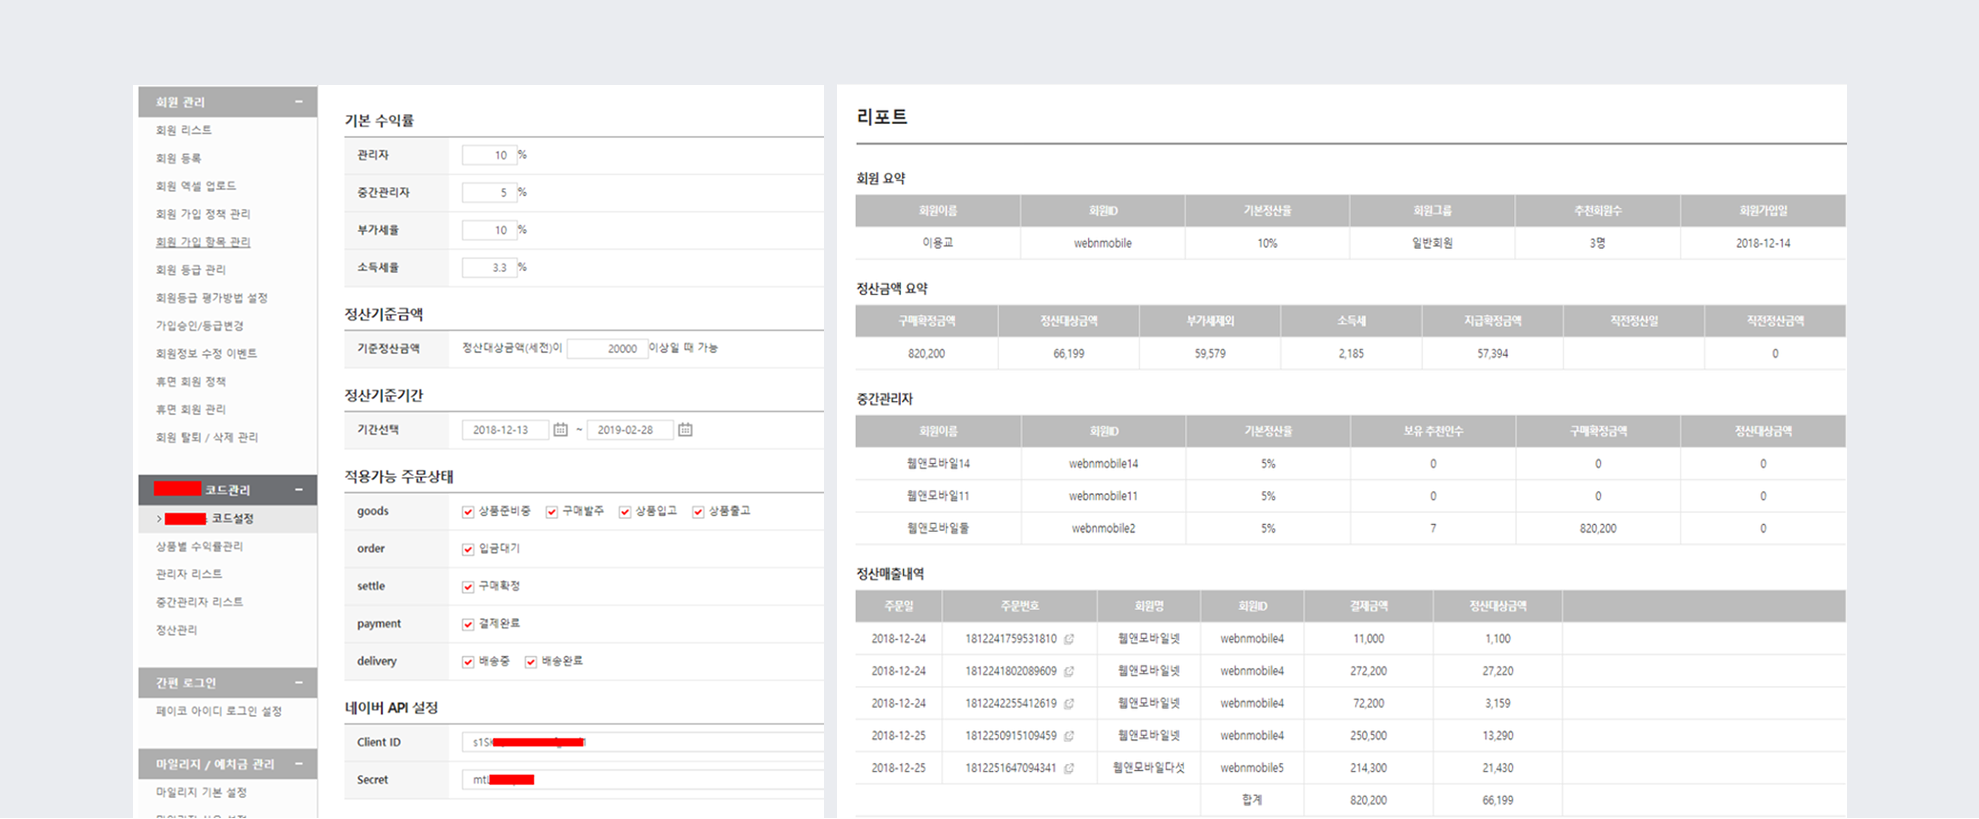Image resolution: width=1979 pixels, height=819 pixels.
Task: Toggle the 구매확정 settle checkbox
Action: 468,587
